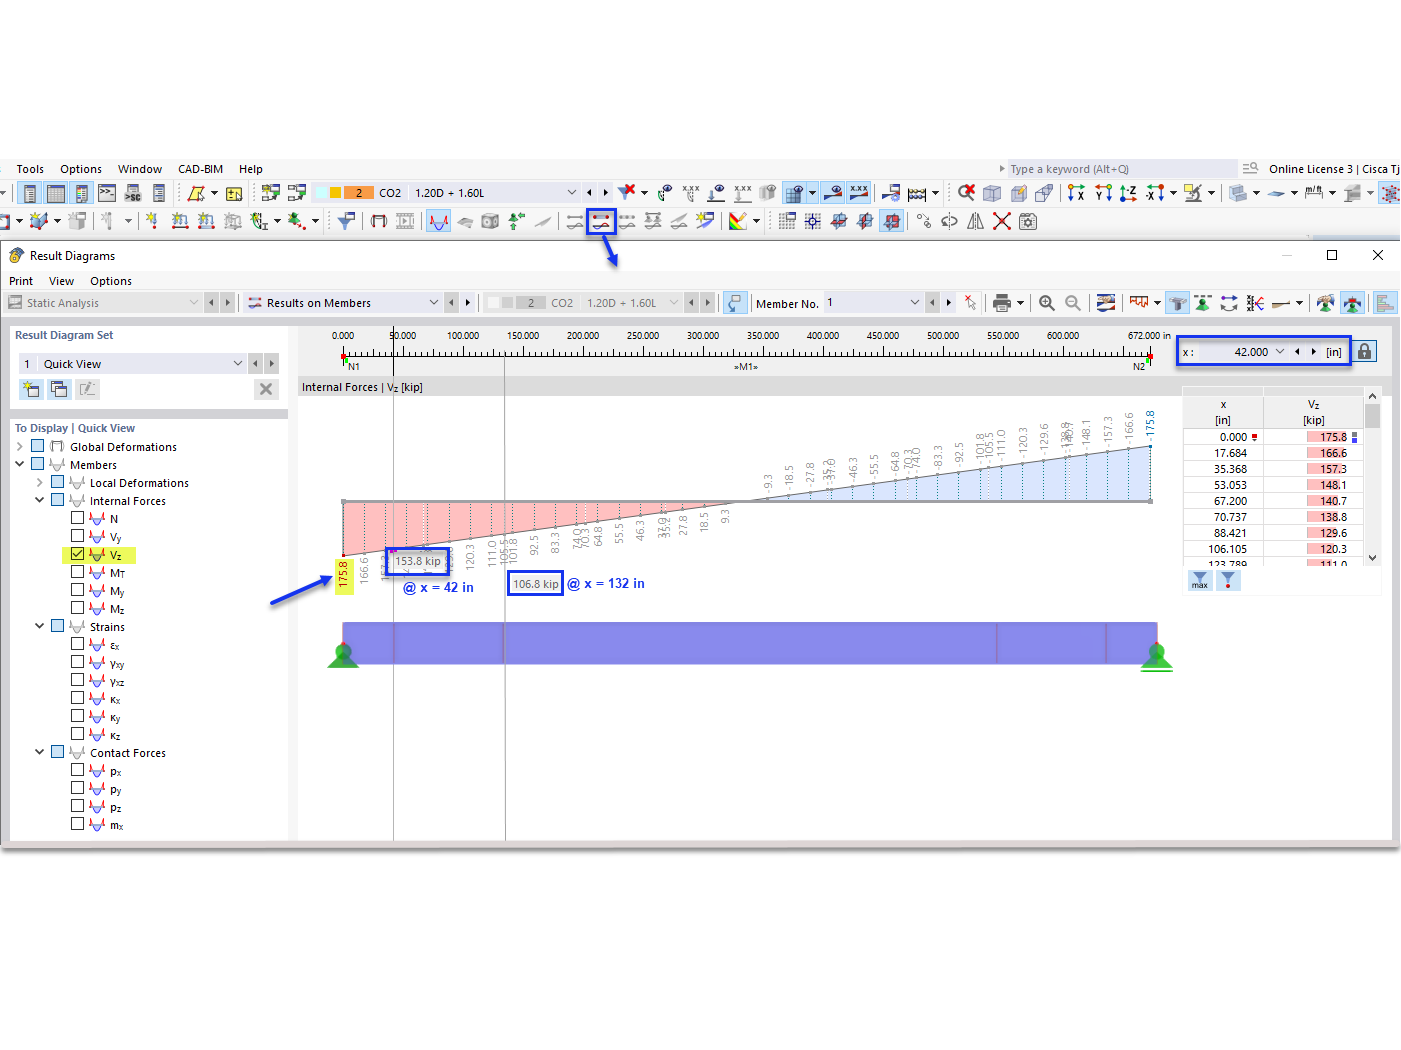The height and width of the screenshot is (1050, 1401).
Task: Click the edit pencil button under Quick View
Action: pyautogui.click(x=87, y=389)
